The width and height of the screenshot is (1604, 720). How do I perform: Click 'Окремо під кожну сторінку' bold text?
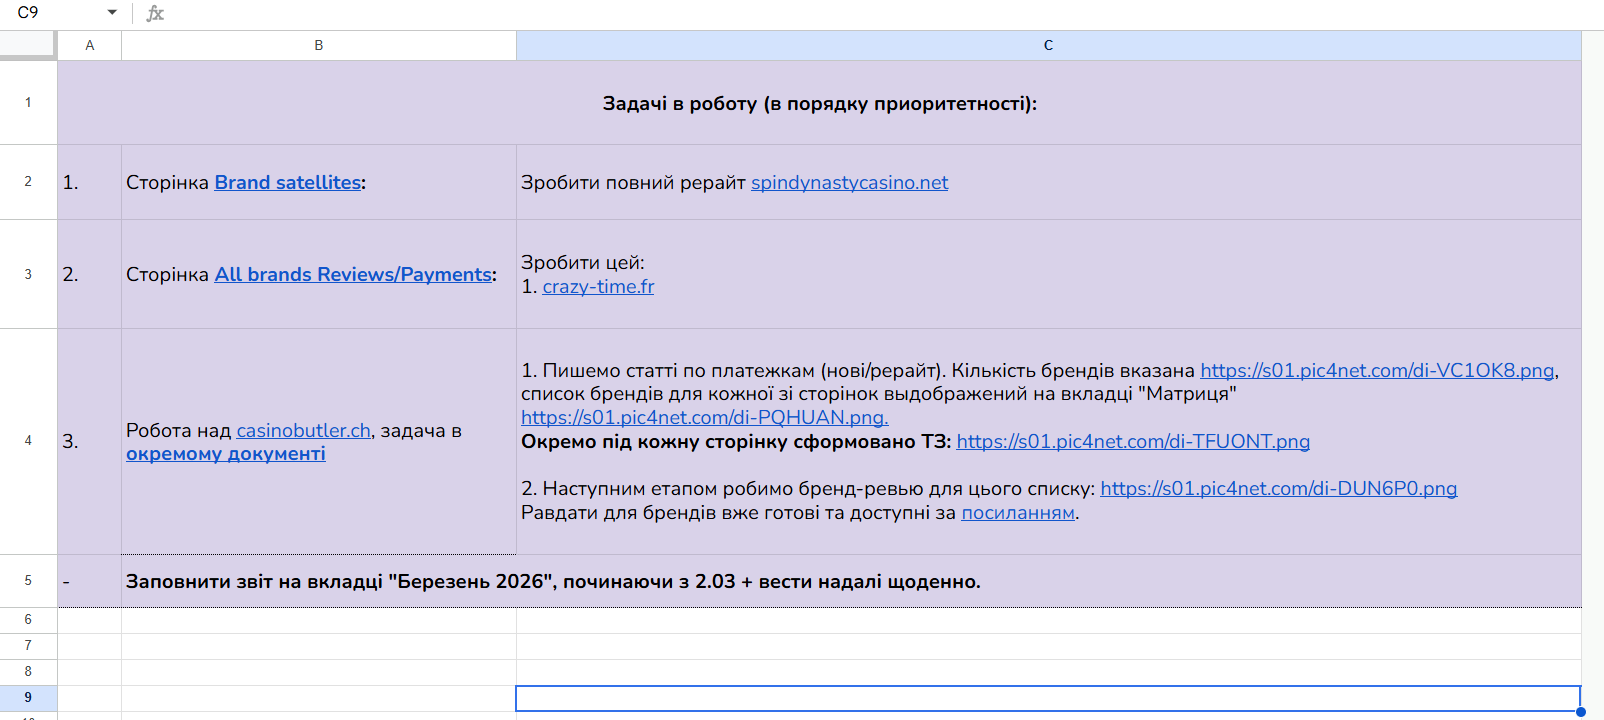click(736, 442)
